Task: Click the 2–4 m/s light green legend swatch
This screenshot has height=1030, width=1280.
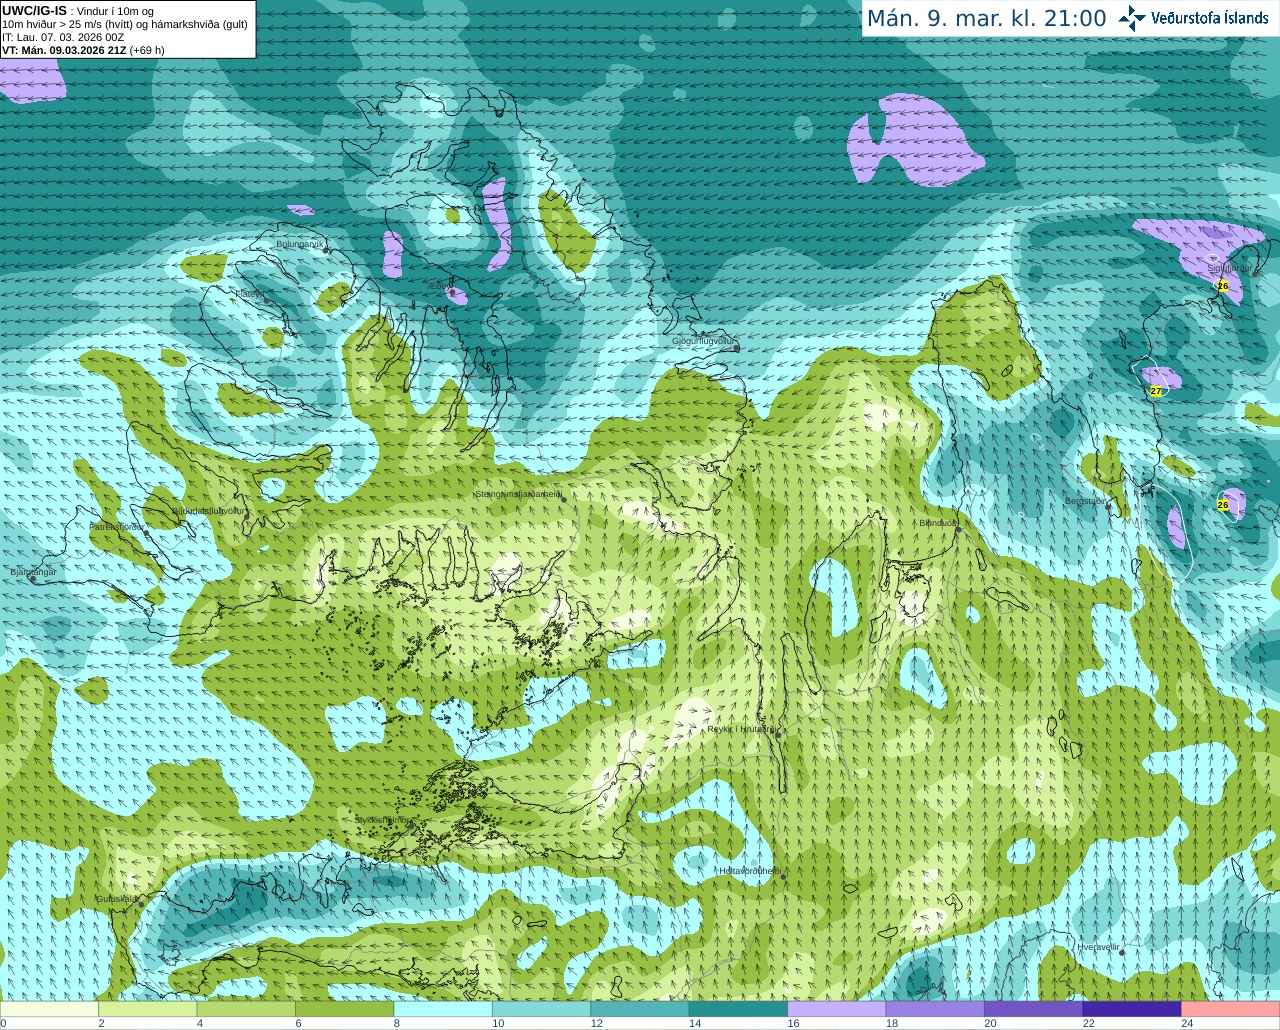Action: pos(148,1009)
